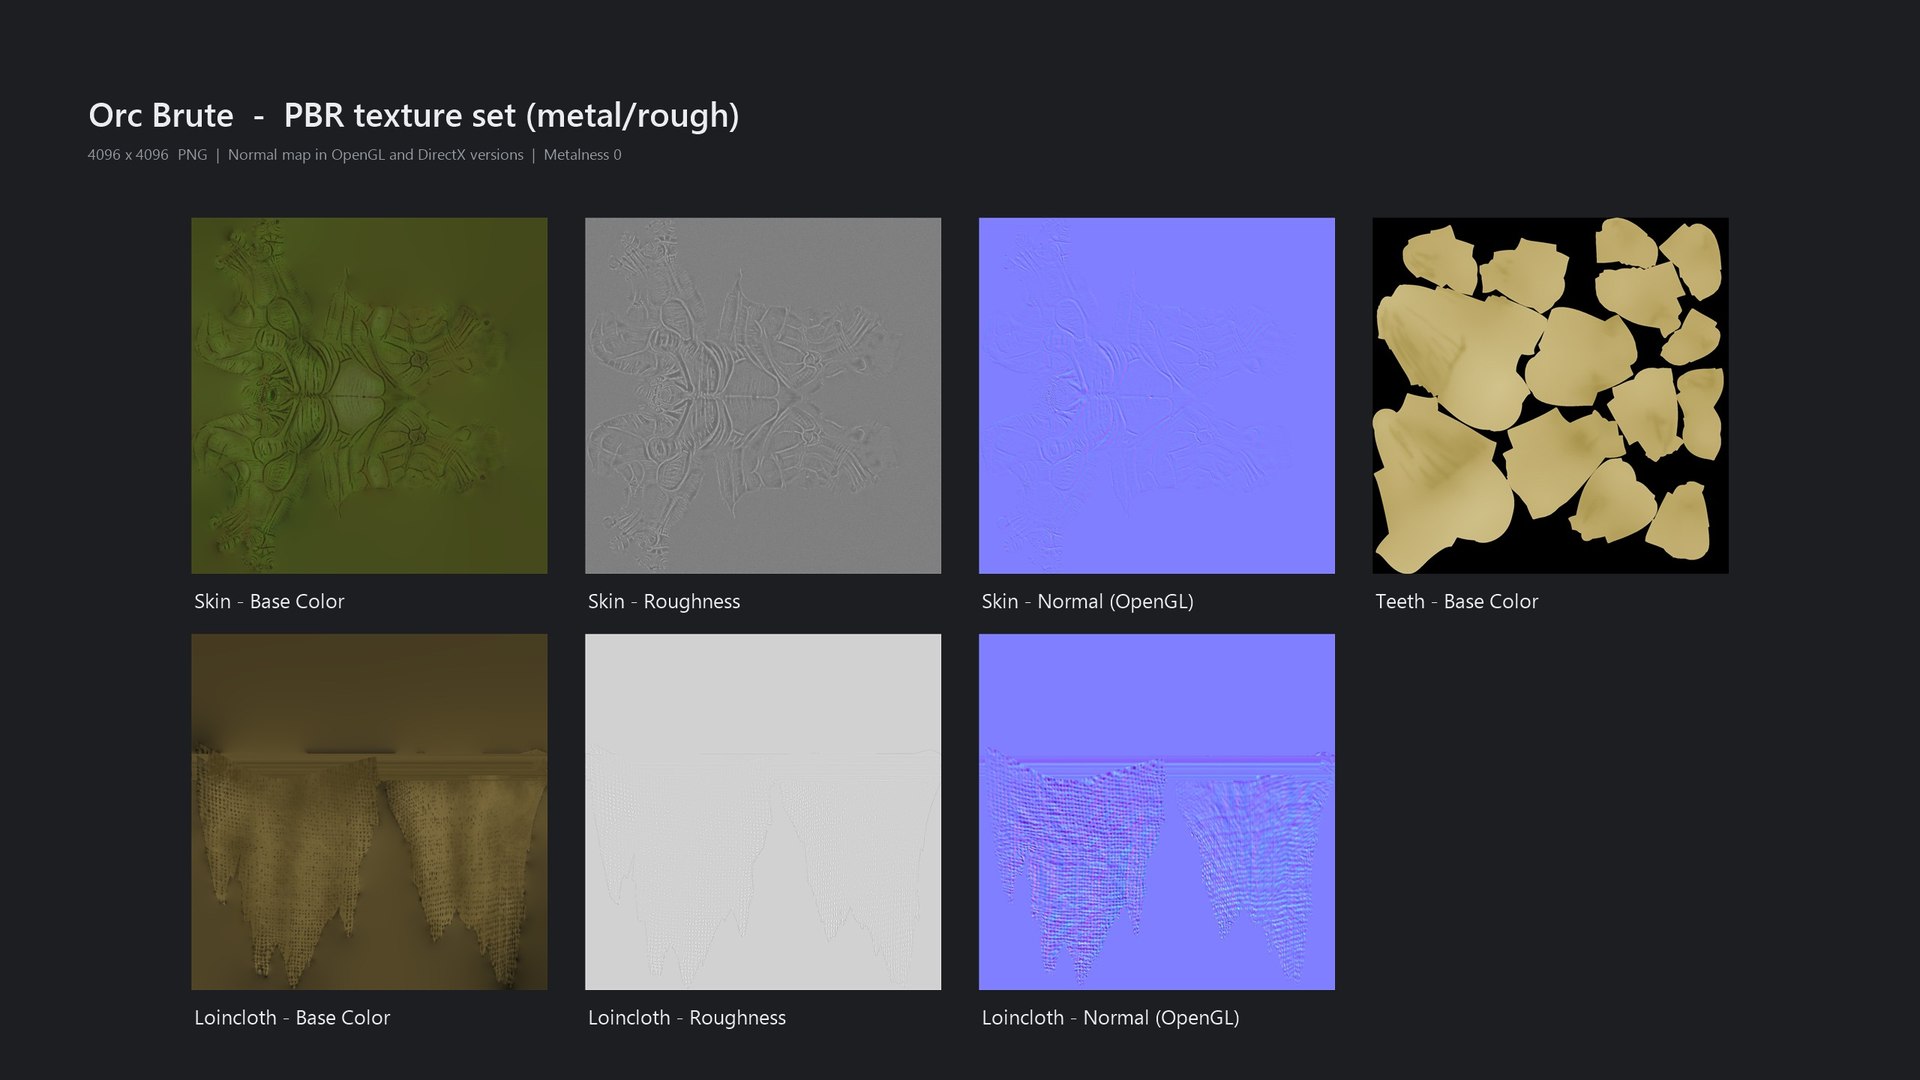
Task: Click the 'Skin - Normal (OpenGL)' caption
Action: point(1087,601)
